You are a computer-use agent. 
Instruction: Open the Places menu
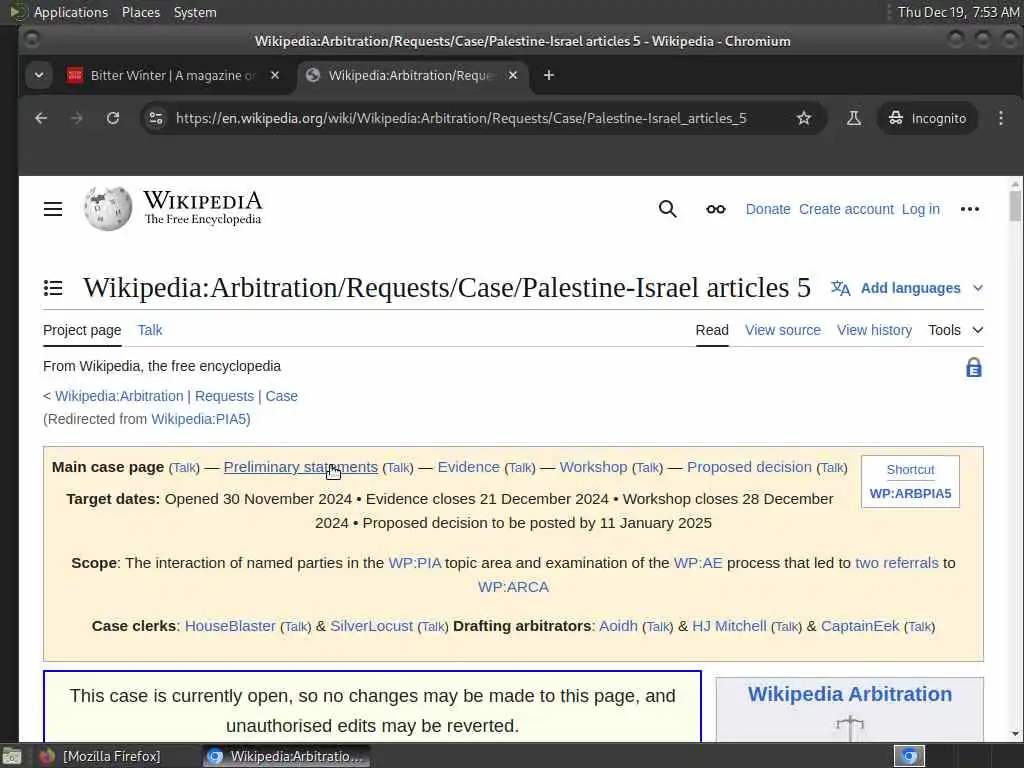[x=141, y=12]
